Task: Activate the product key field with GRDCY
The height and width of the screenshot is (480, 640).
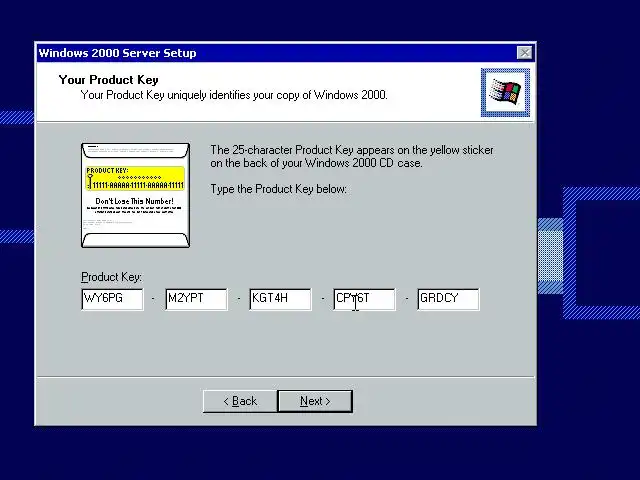Action: point(449,299)
